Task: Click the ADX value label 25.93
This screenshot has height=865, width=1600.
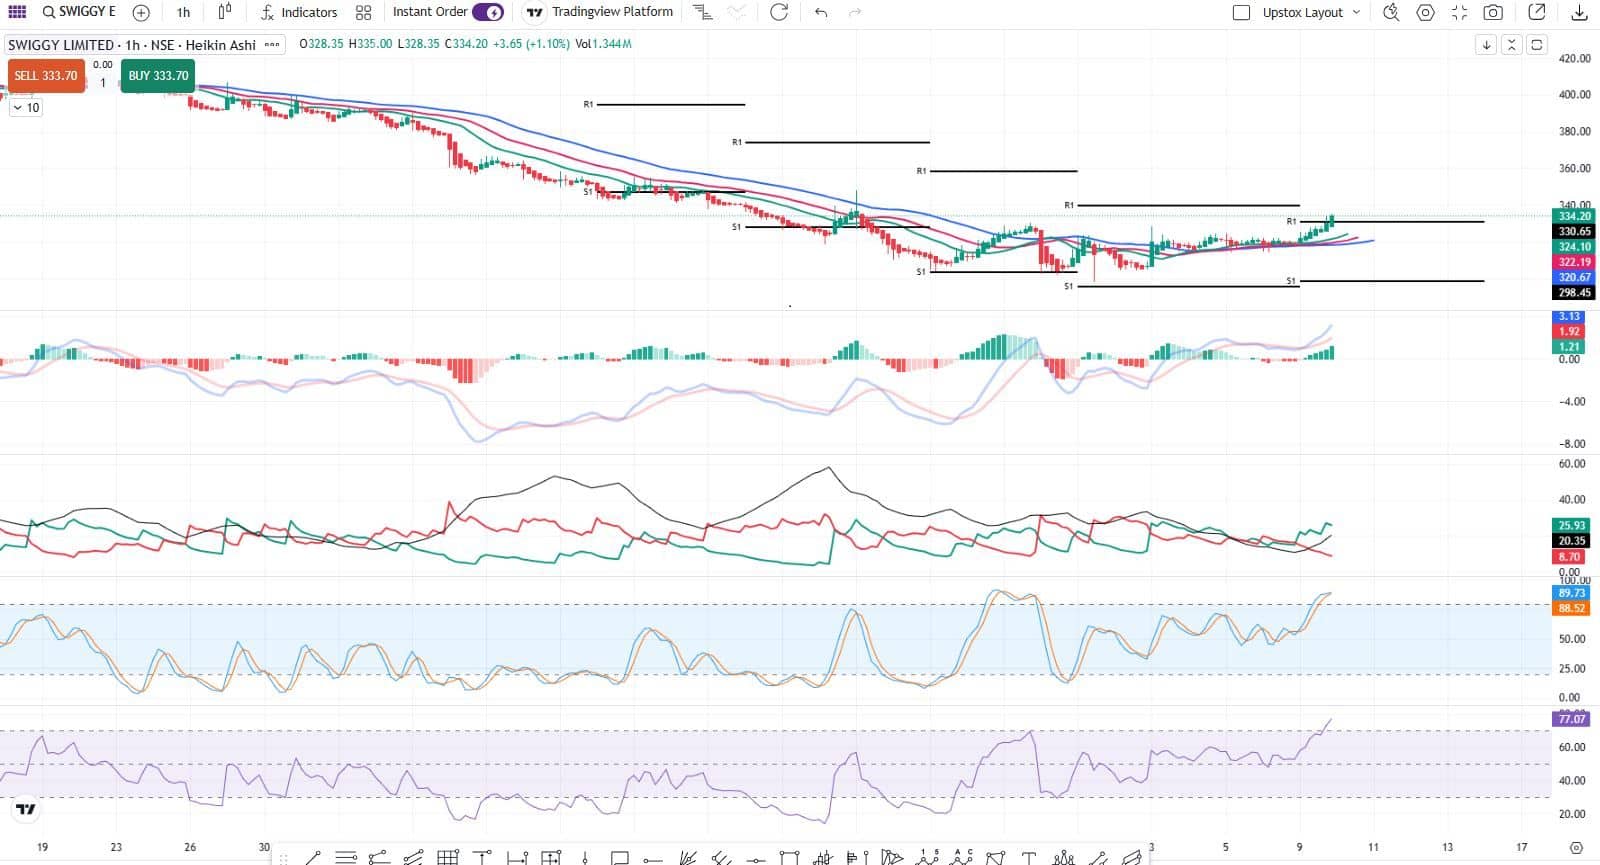Action: click(1572, 525)
